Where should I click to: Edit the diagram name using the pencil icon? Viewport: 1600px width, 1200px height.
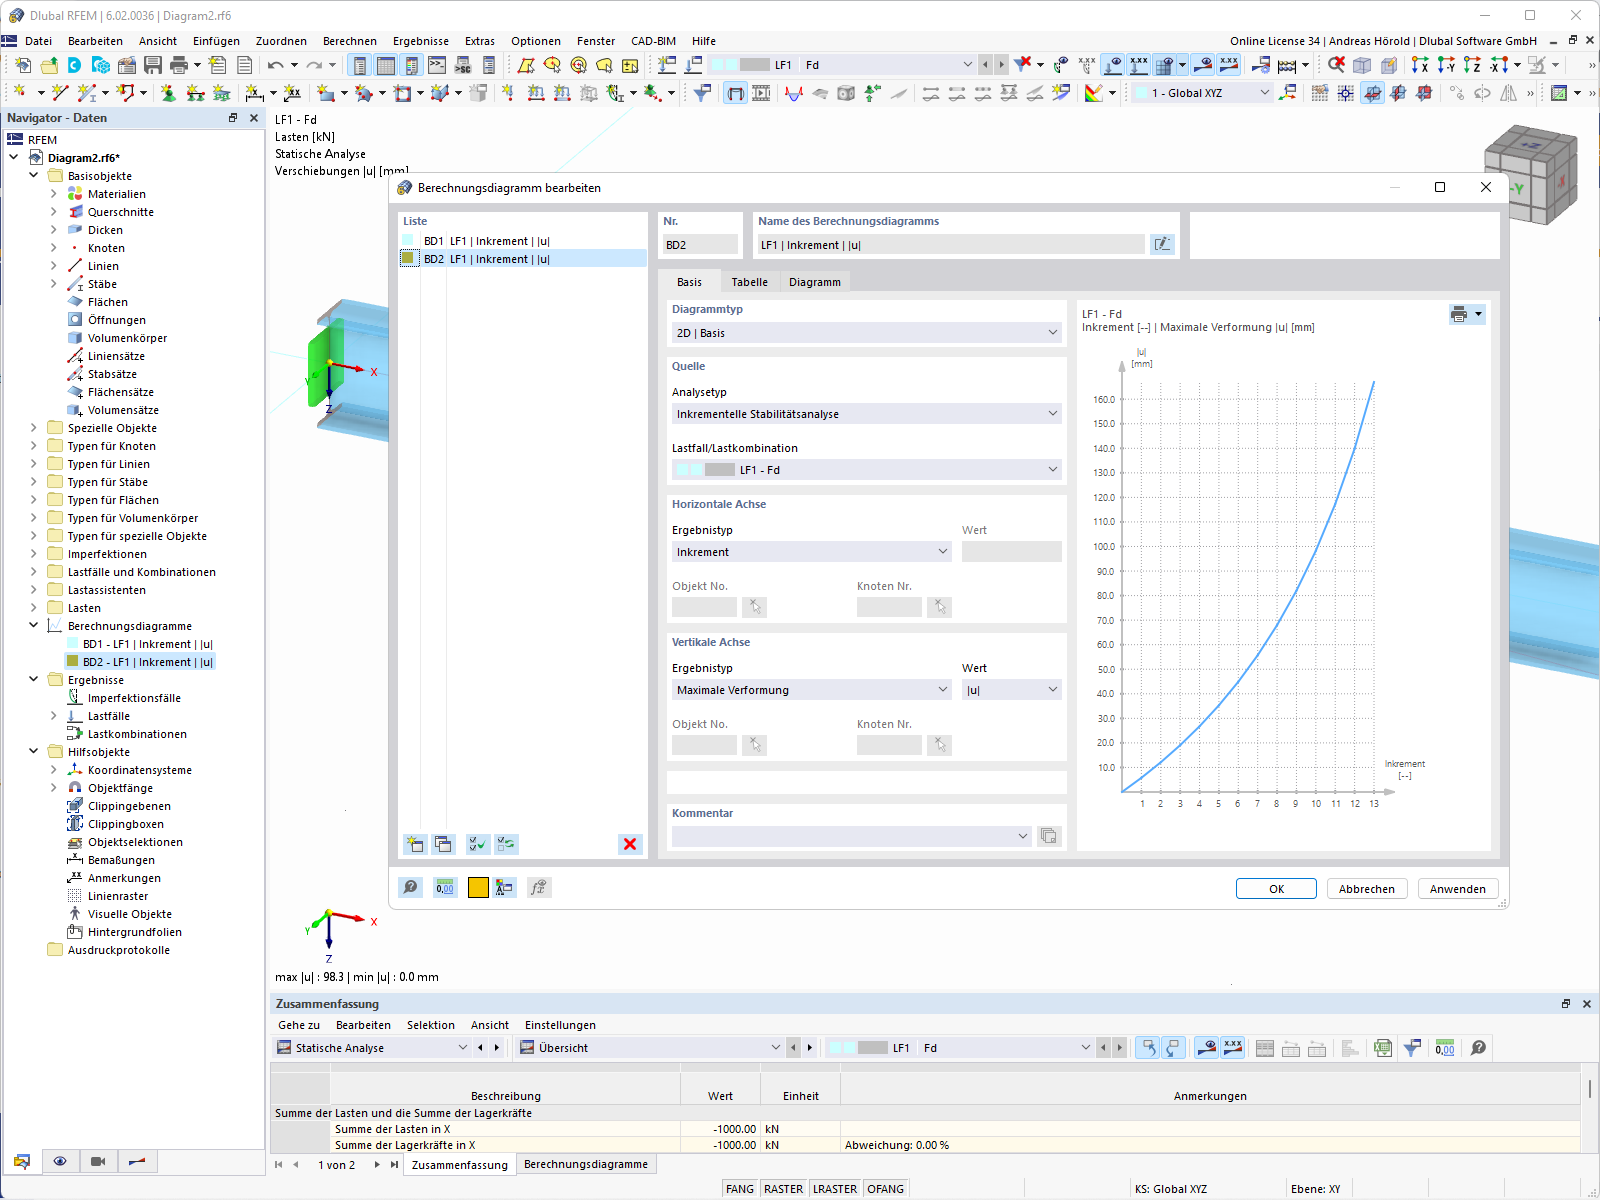(x=1162, y=243)
